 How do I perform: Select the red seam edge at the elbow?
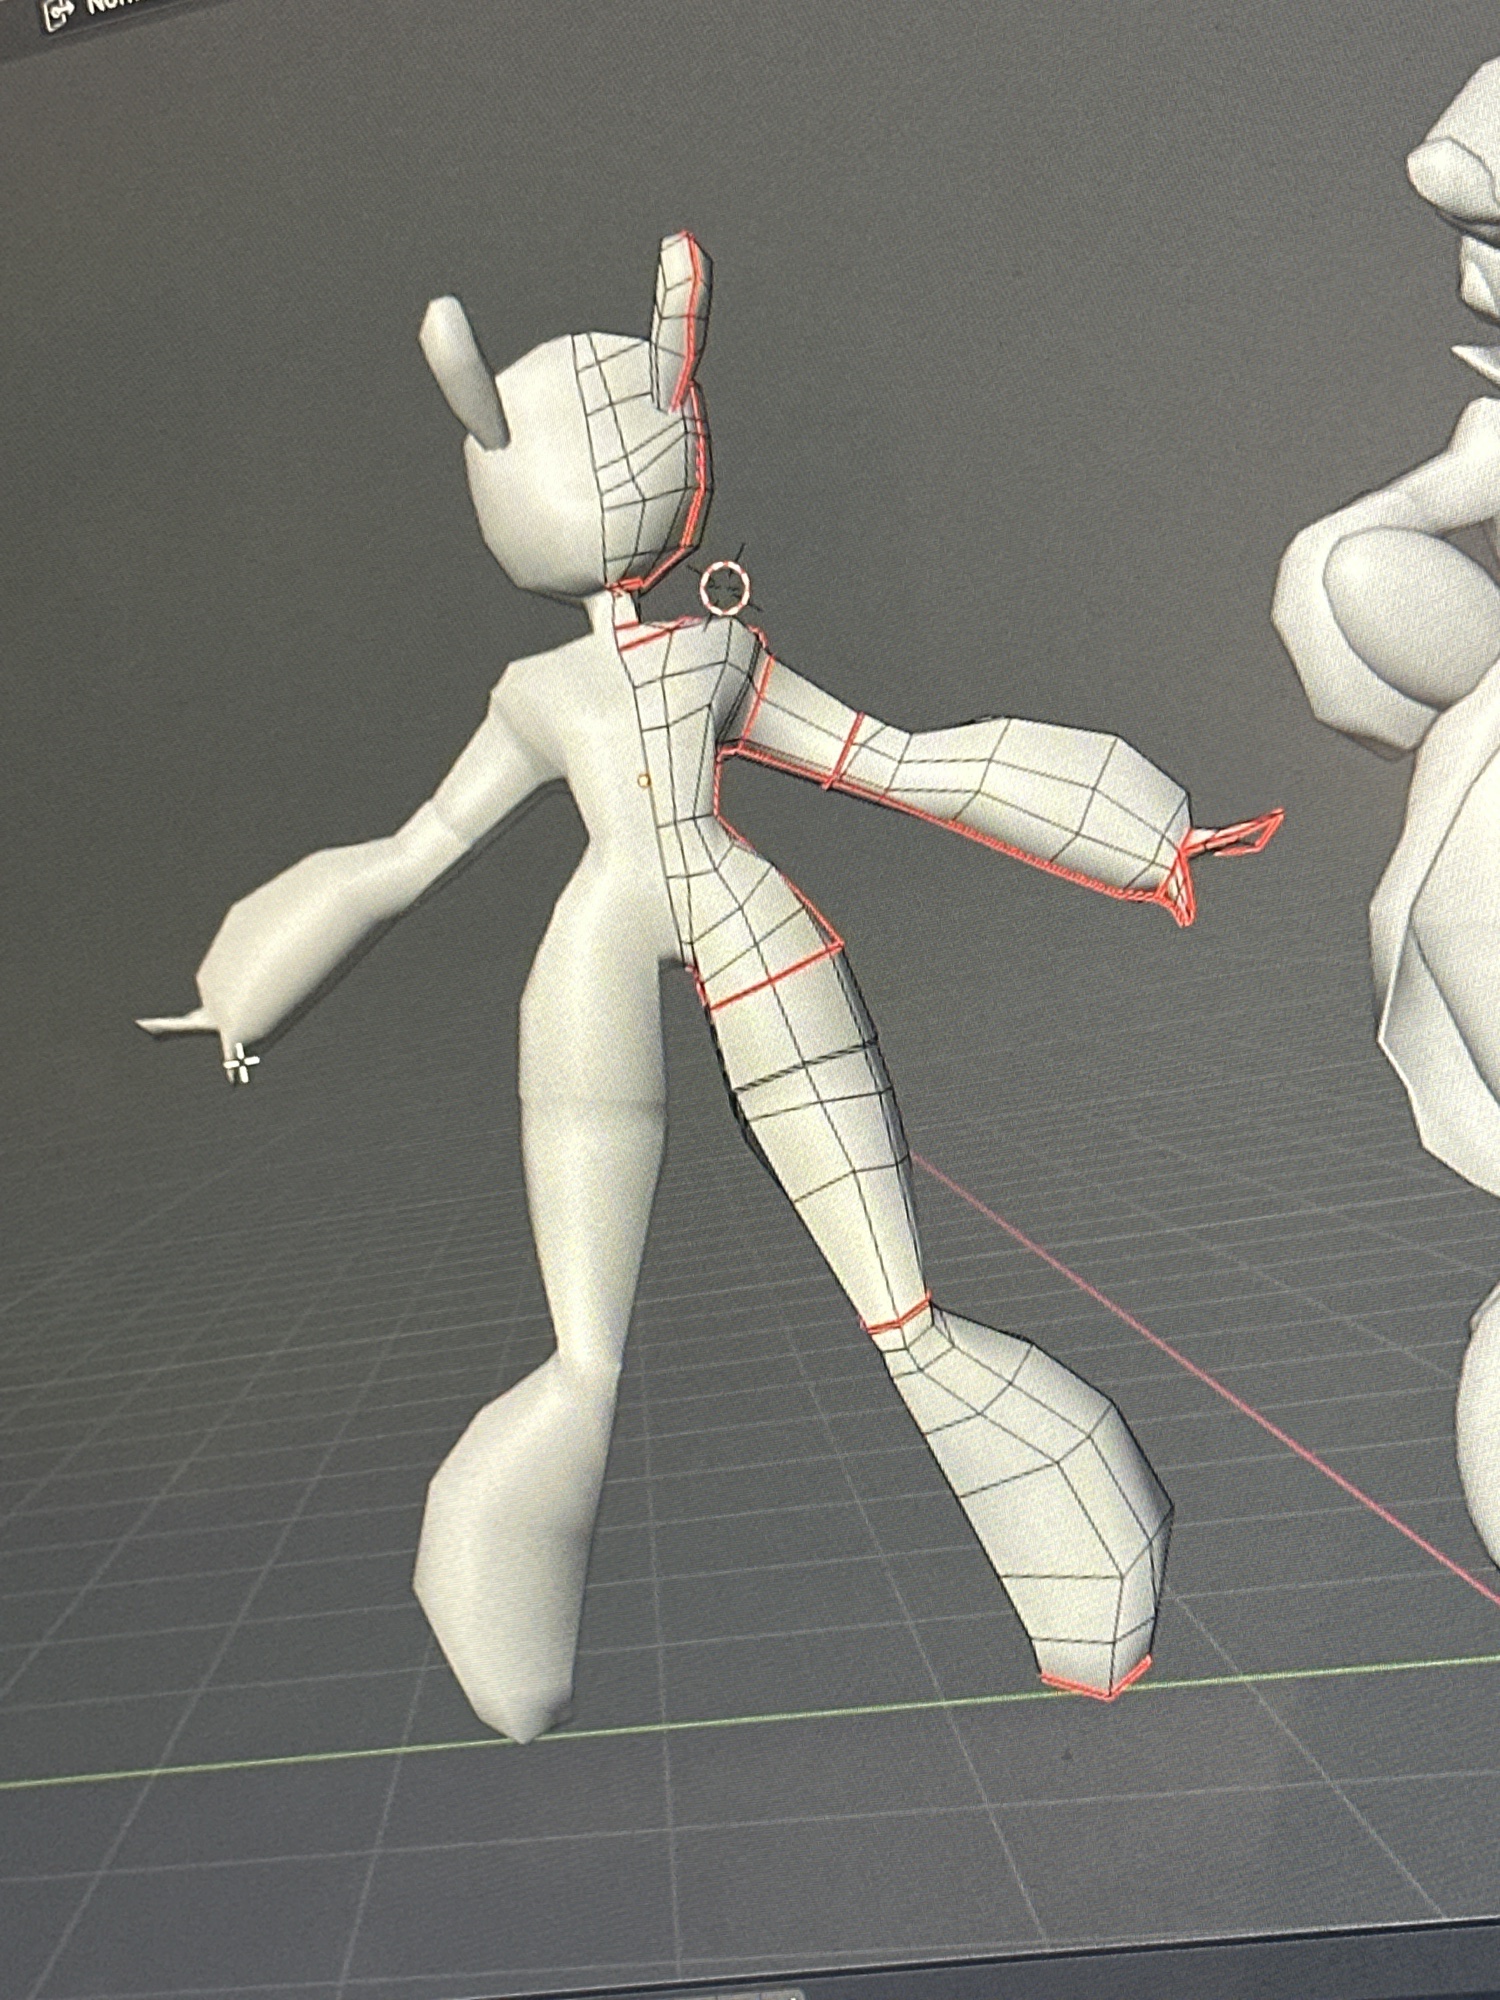pos(842,750)
